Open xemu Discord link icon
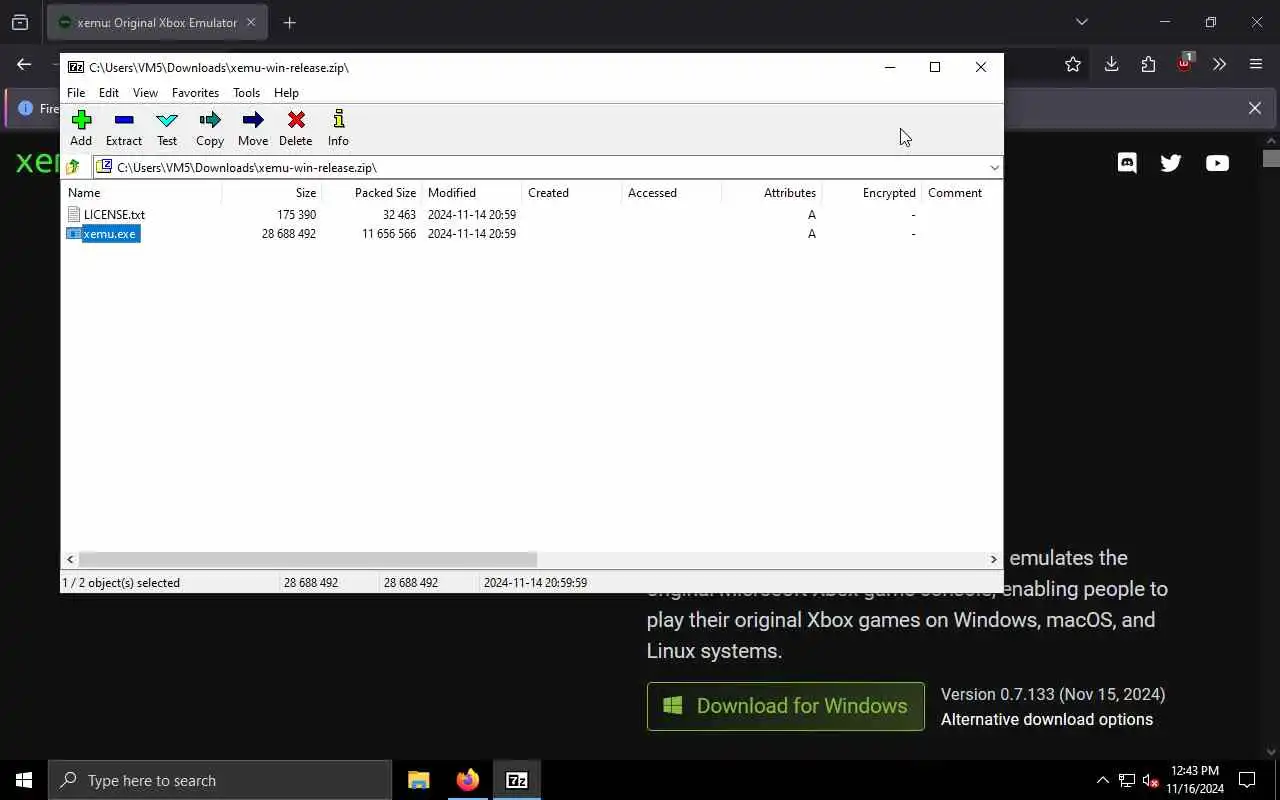The image size is (1280, 800). (x=1127, y=163)
